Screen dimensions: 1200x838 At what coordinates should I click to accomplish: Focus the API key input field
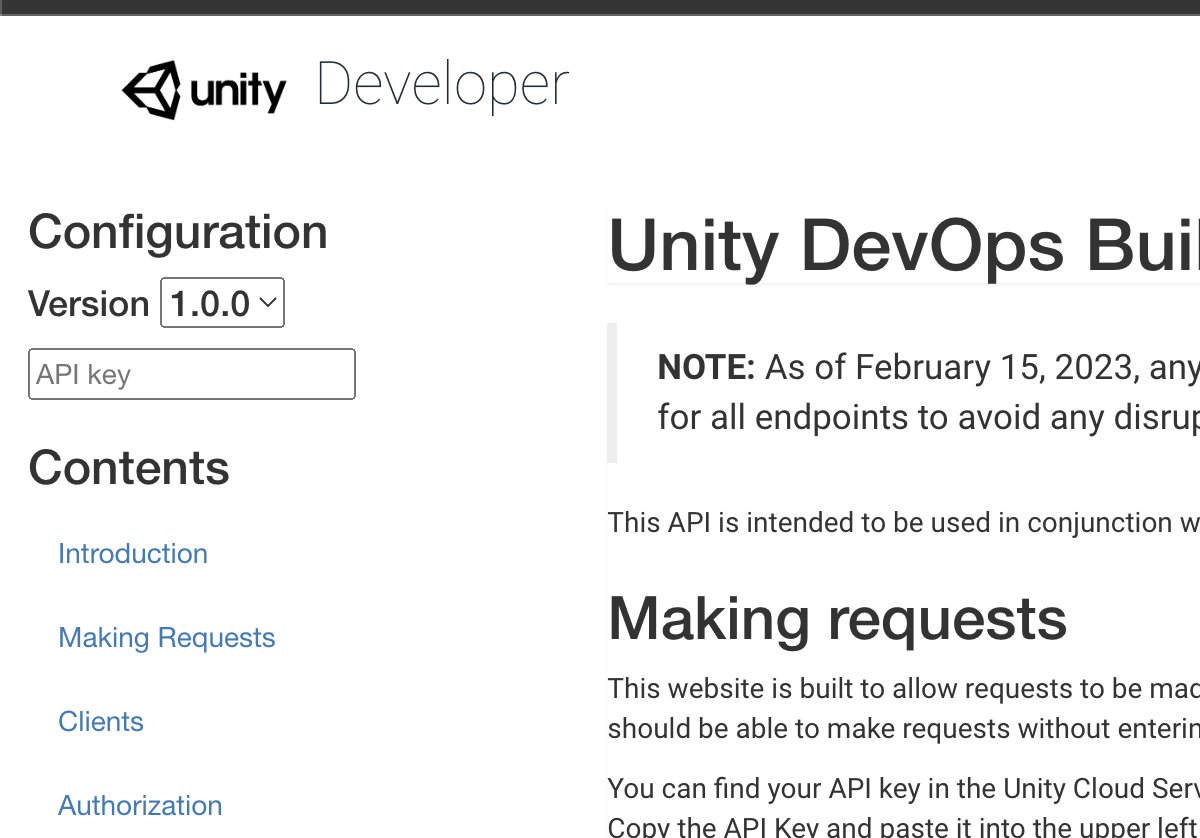point(192,374)
